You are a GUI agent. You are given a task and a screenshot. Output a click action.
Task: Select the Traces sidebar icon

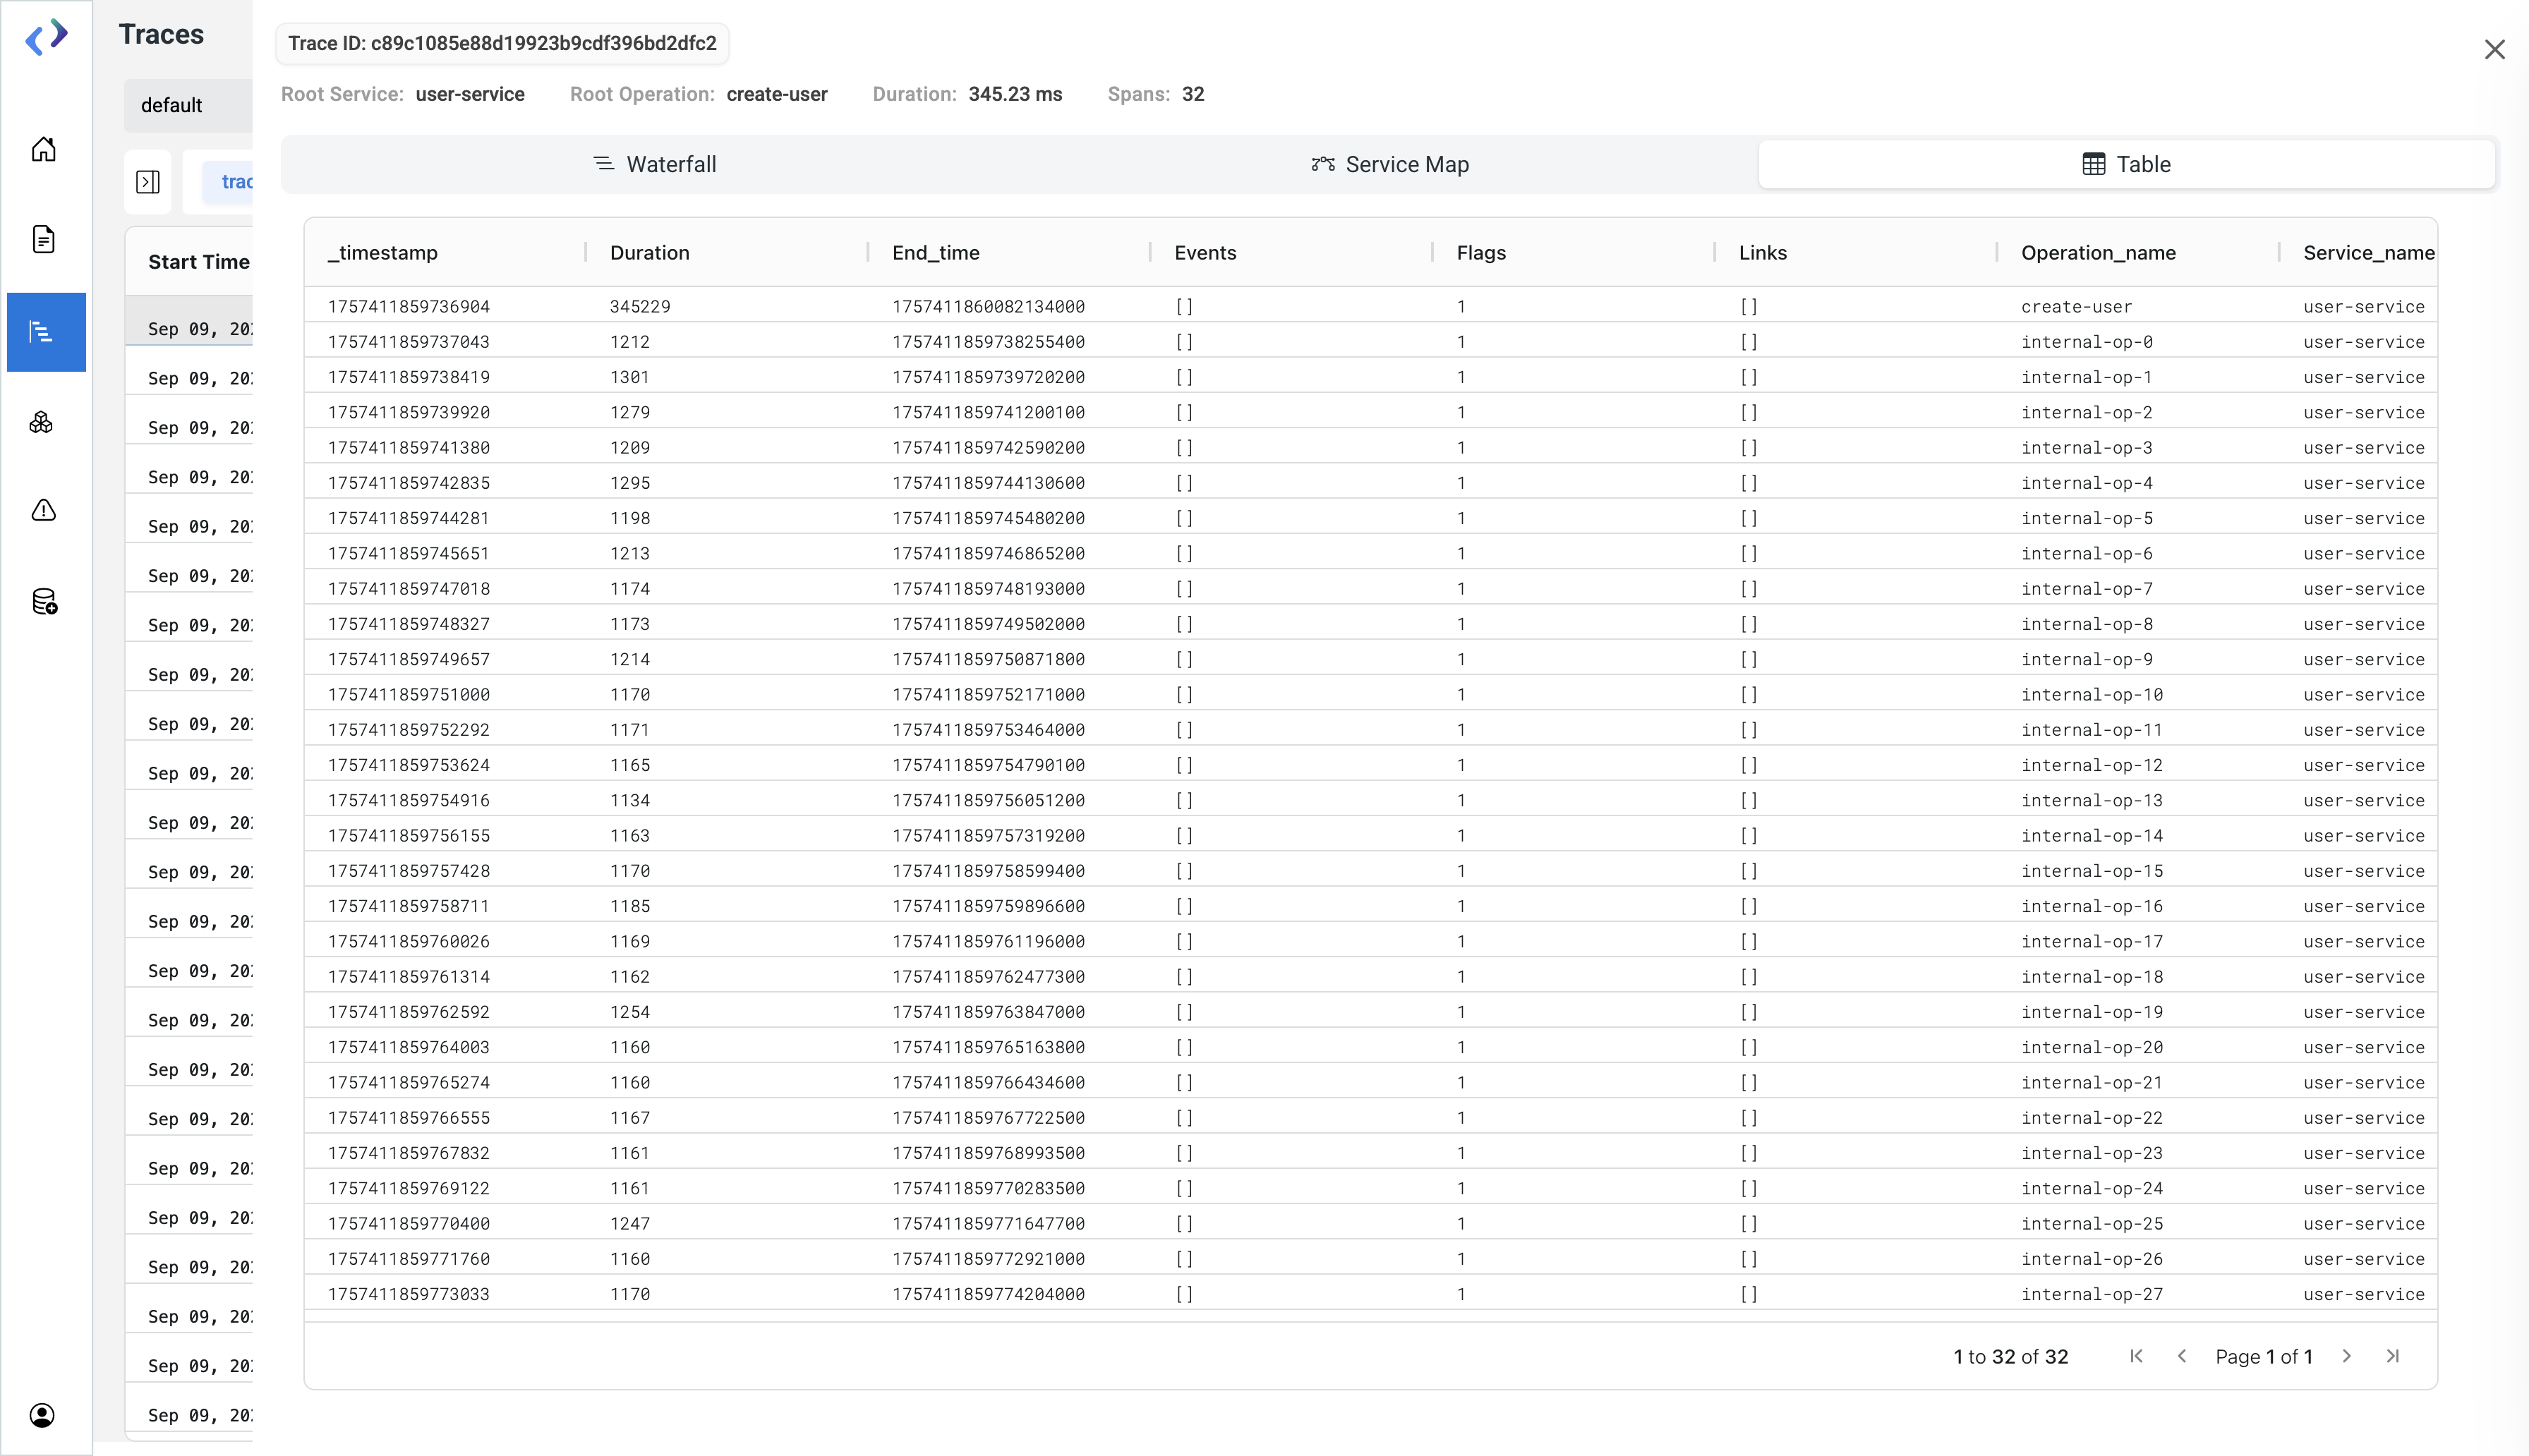43,332
